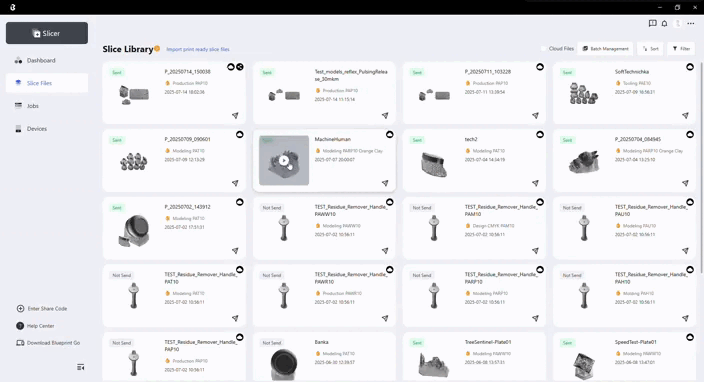Open Devices section in sidebar
Screen dimensions: 704x382
pyautogui.click(x=36, y=129)
